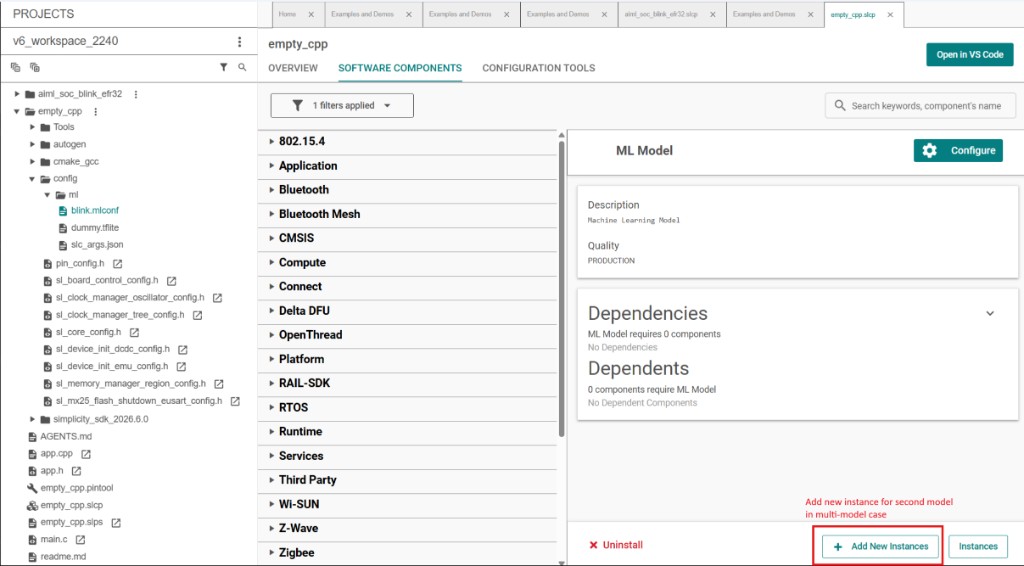Select AGENTS.md file in tree

[66, 437]
